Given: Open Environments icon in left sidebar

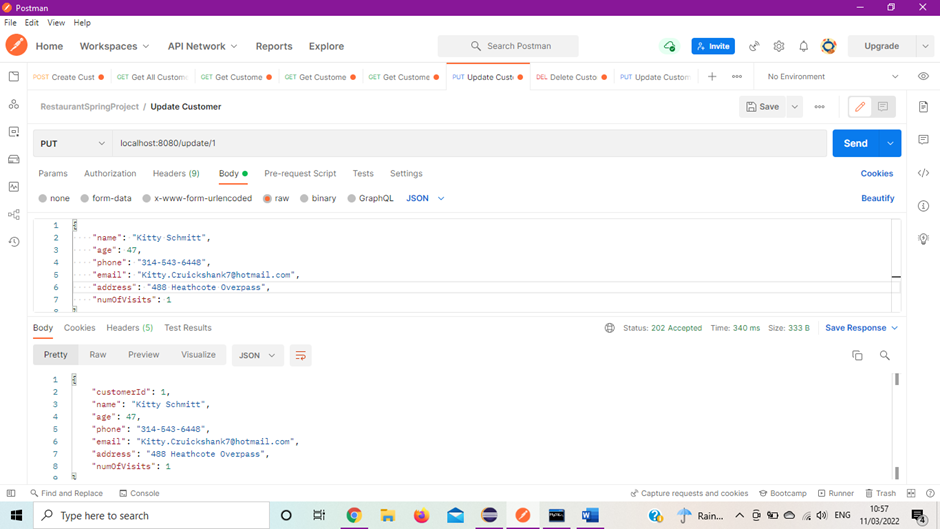Looking at the screenshot, I should click(14, 132).
